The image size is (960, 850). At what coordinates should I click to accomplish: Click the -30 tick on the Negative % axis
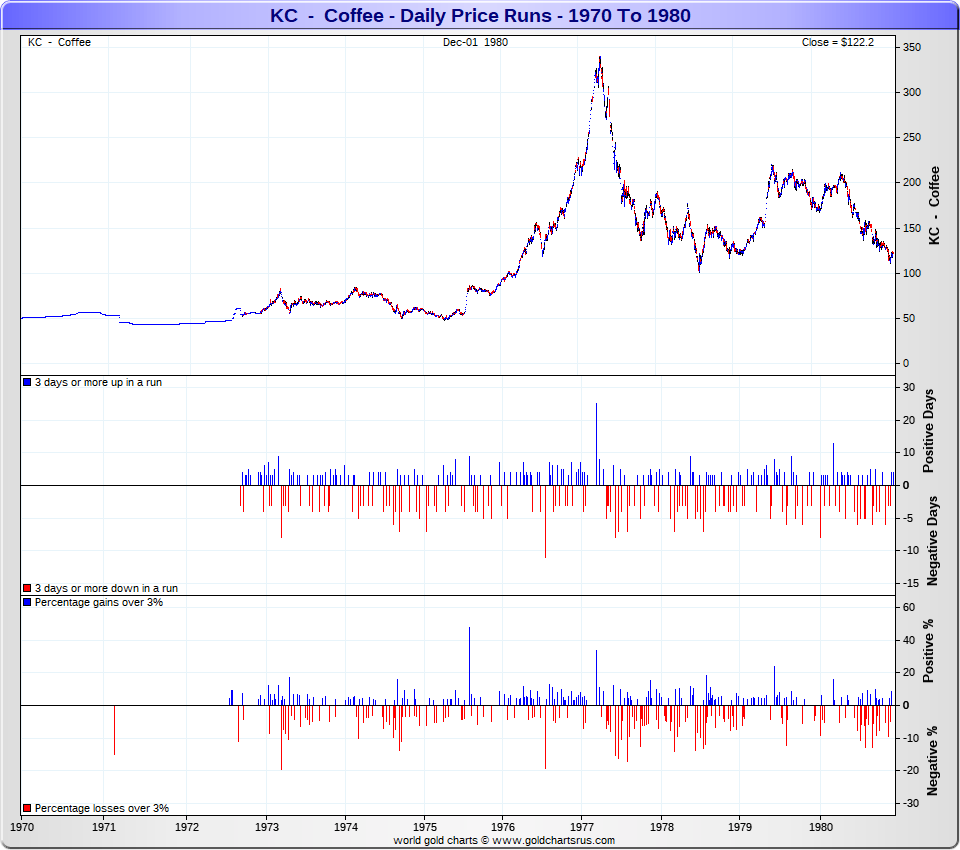coord(911,803)
